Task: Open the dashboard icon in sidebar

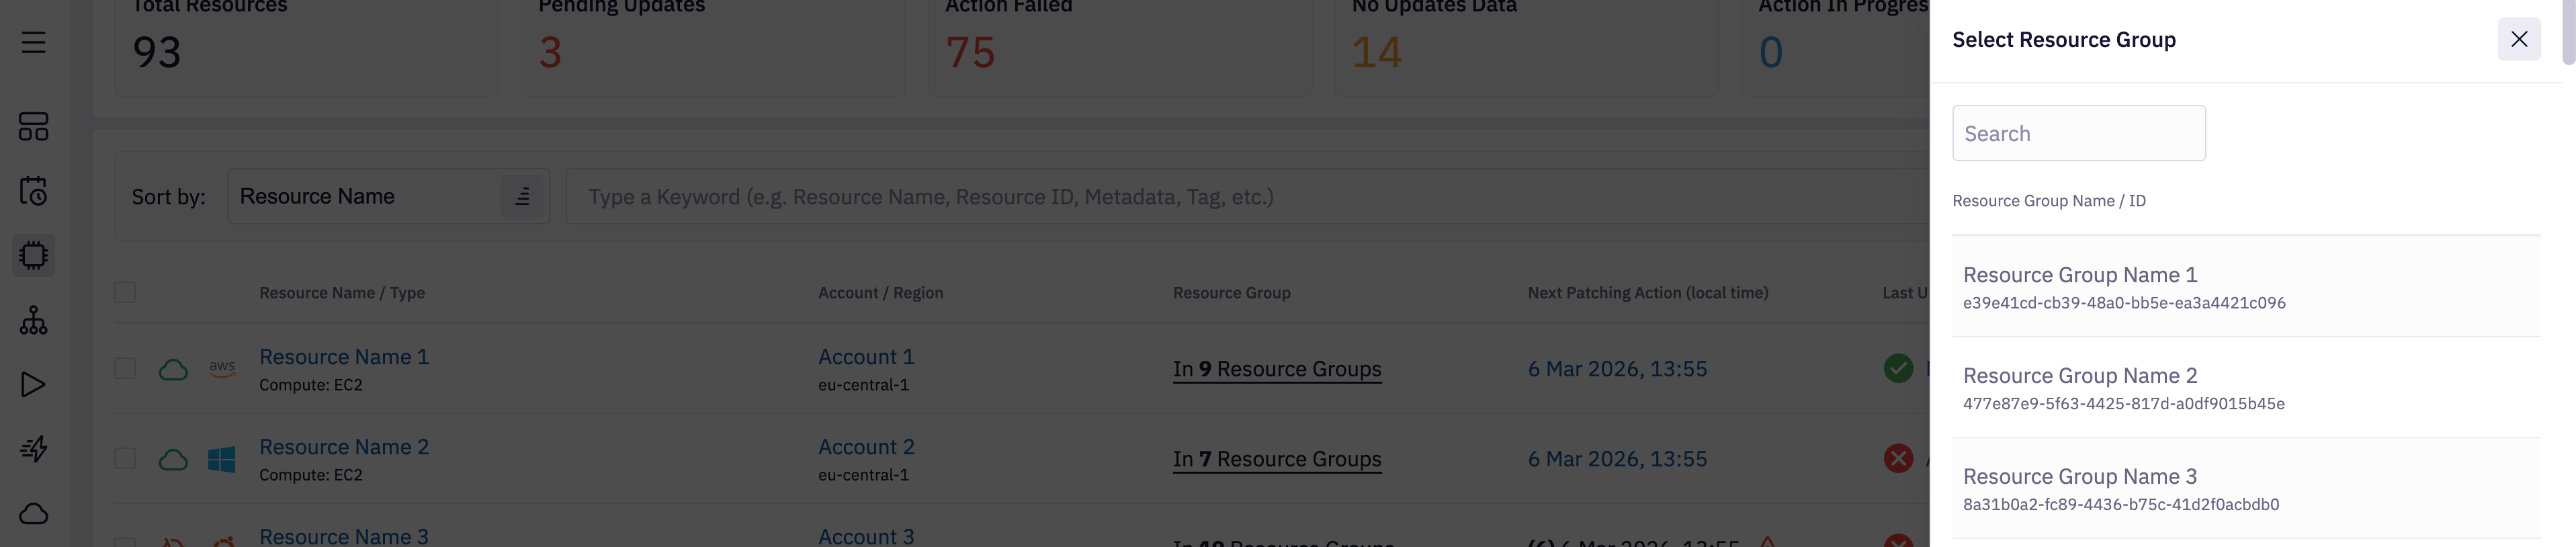Action: pos(34,127)
